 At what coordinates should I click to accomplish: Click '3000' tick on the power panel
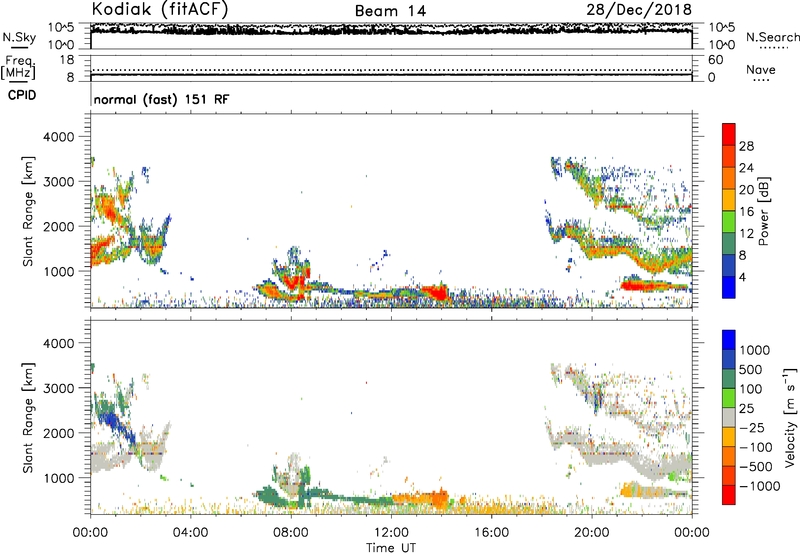pos(58,182)
